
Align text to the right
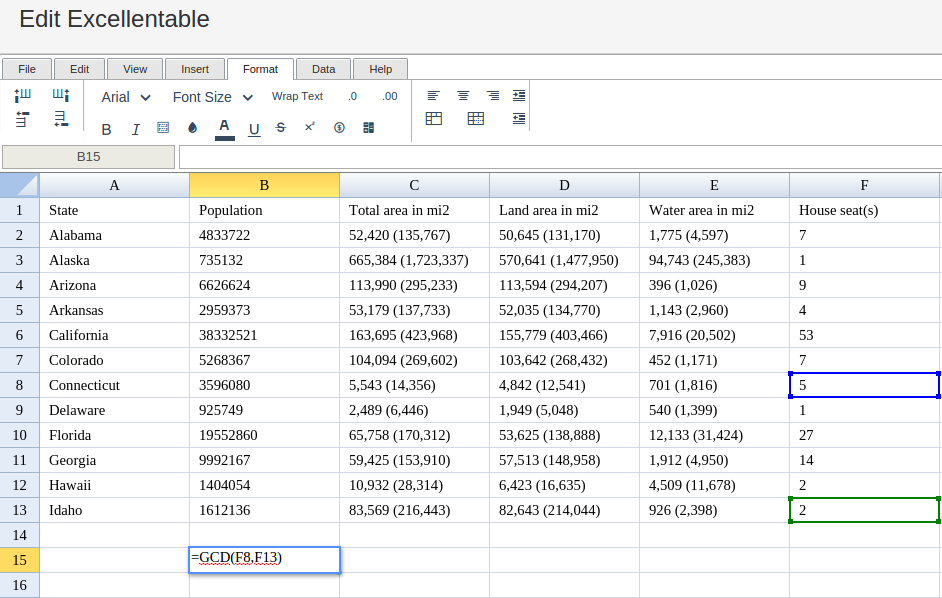coord(493,96)
